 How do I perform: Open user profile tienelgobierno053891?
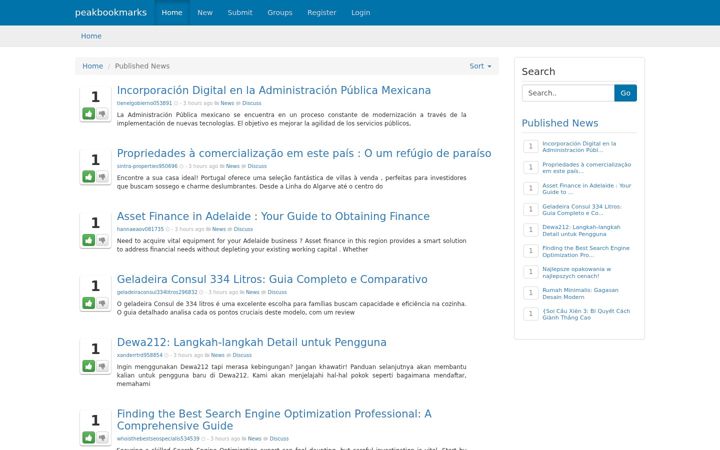pyautogui.click(x=144, y=103)
